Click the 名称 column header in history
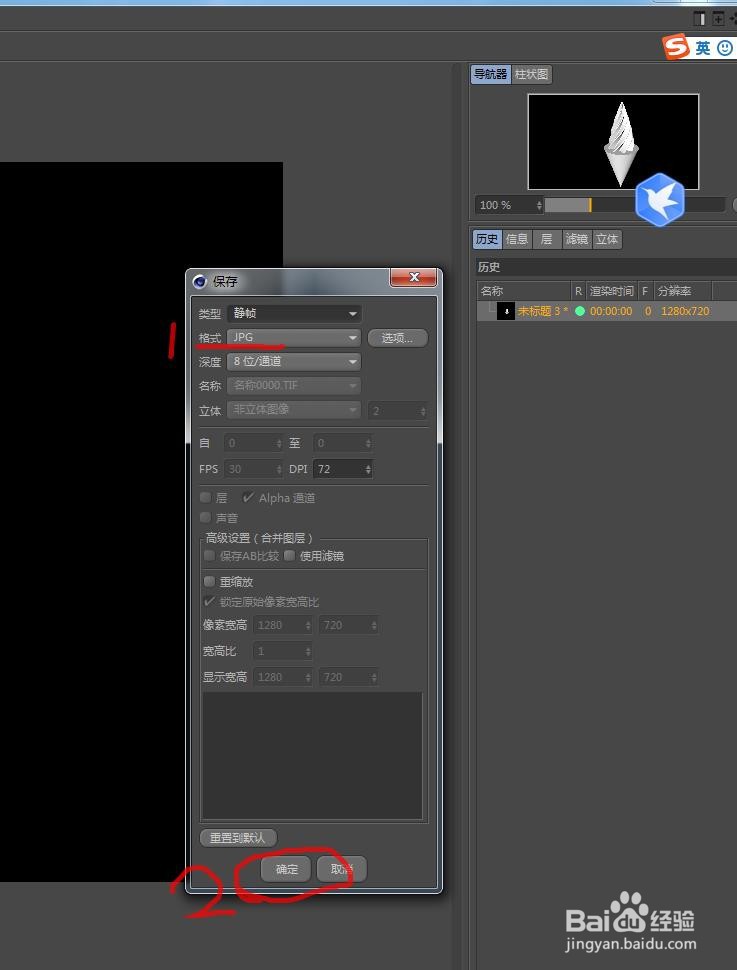 click(524, 291)
